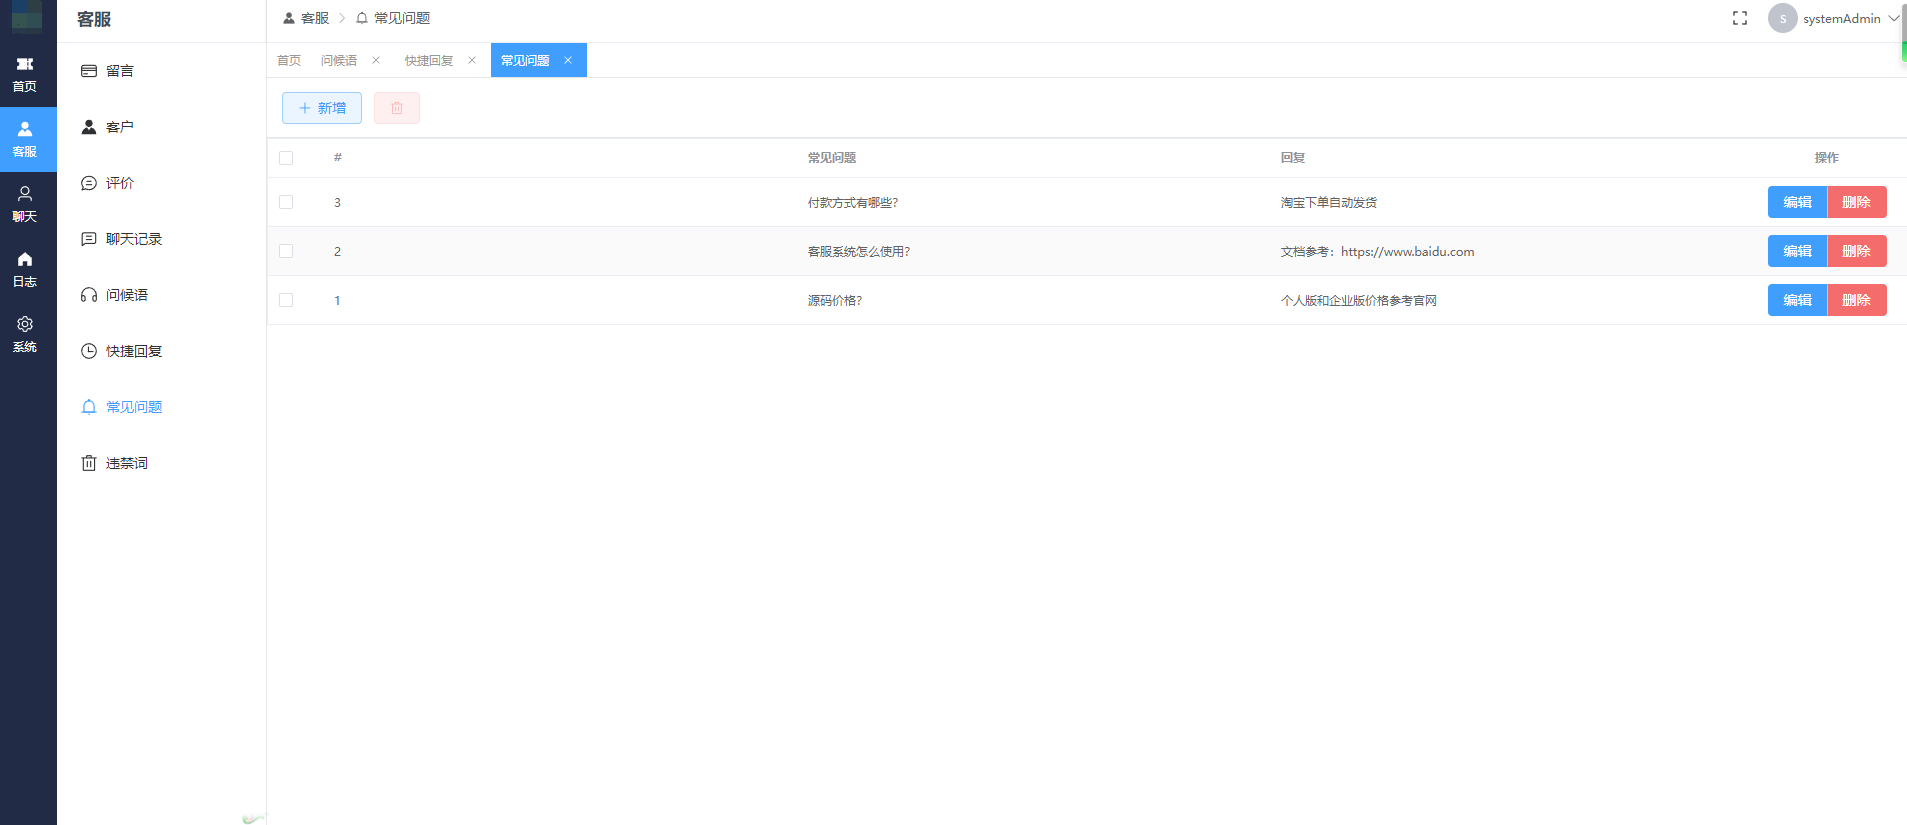The height and width of the screenshot is (825, 1907).
Task: Open 聊天 in the dark sidebar
Action: tap(25, 204)
